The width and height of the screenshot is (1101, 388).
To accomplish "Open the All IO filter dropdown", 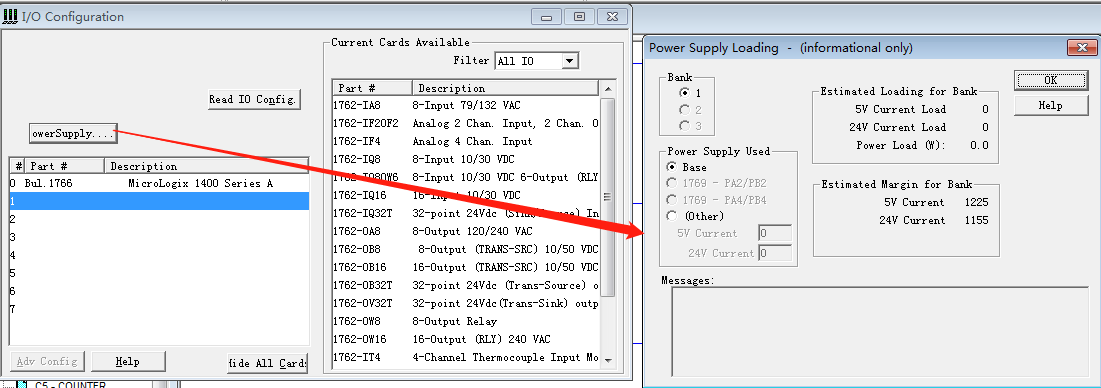I will (x=570, y=61).
